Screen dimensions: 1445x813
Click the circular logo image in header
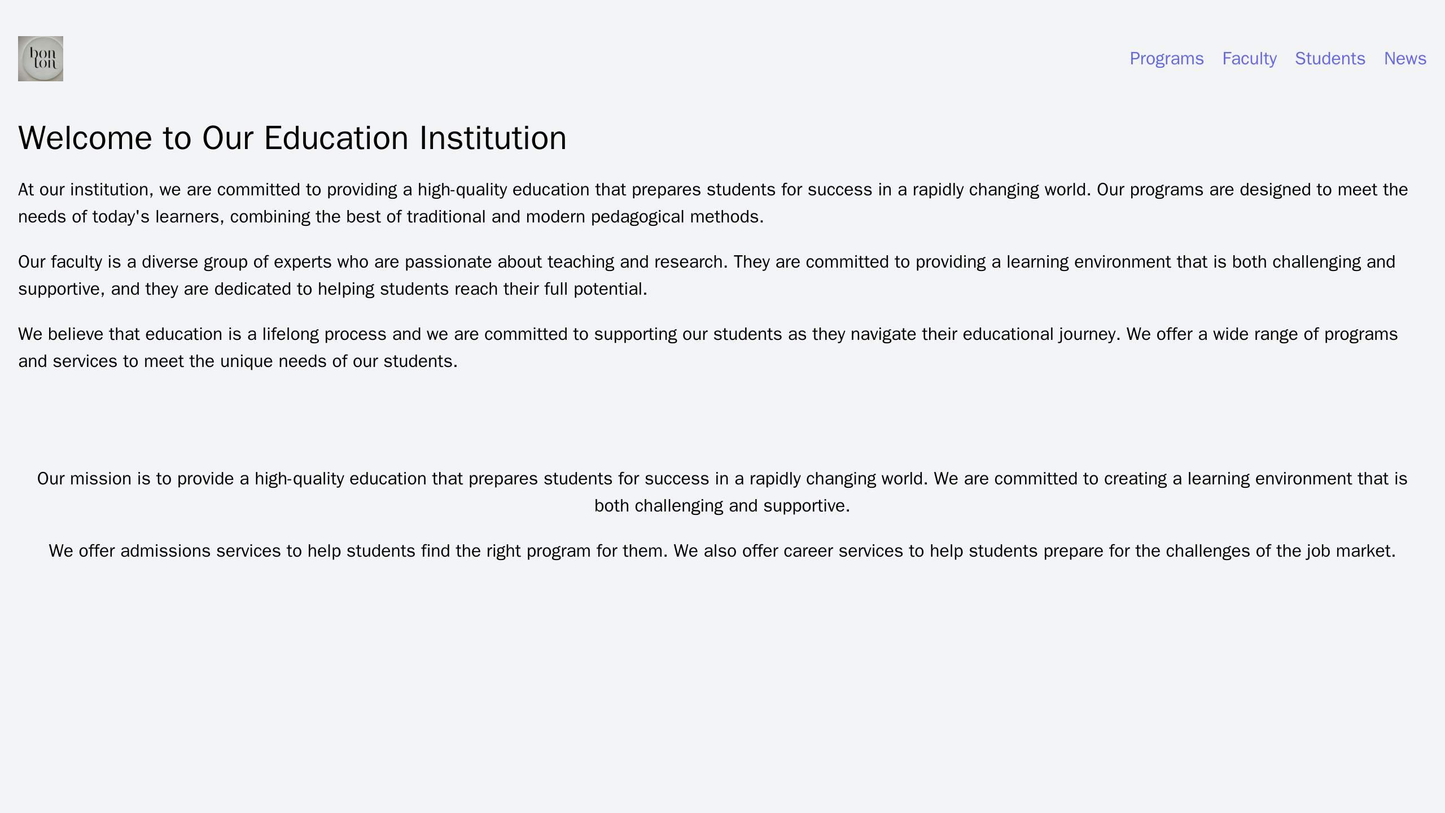(x=40, y=58)
